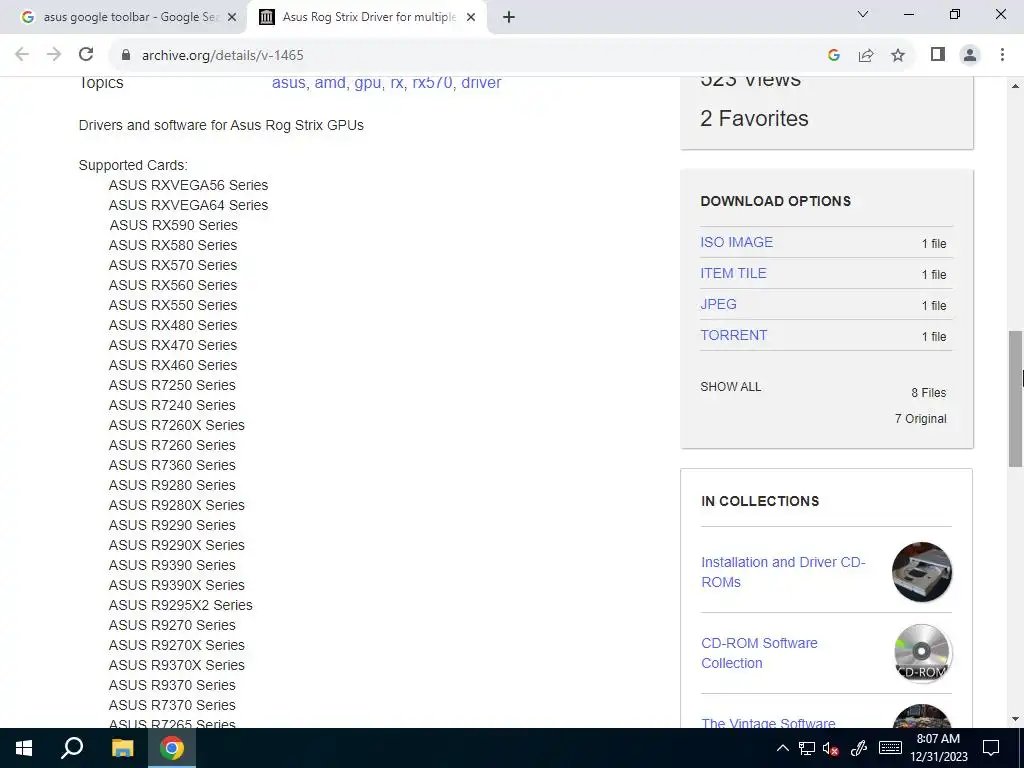Click the muted volume tray icon
The width and height of the screenshot is (1024, 768).
pyautogui.click(x=831, y=748)
